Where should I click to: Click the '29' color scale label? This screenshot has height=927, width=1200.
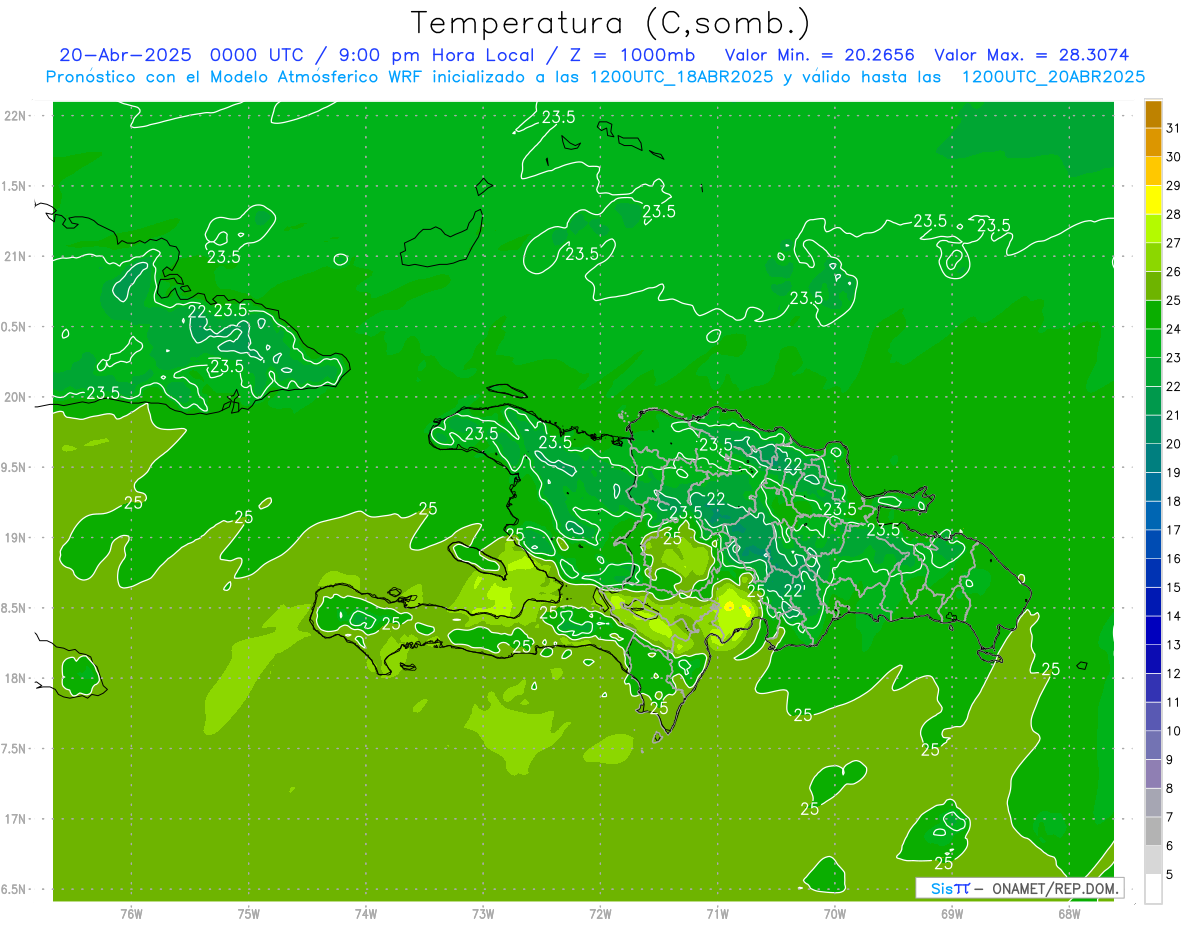point(1173,185)
